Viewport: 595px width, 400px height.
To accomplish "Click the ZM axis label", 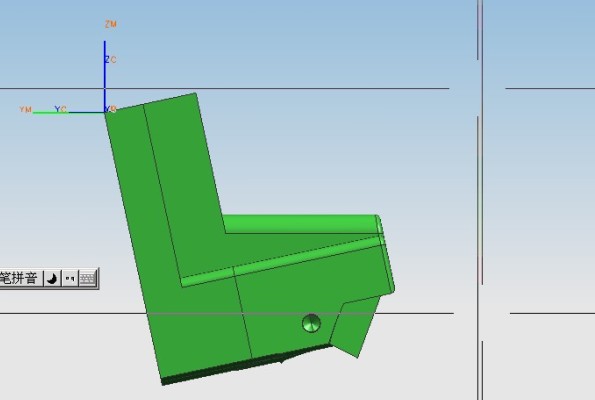I will point(111,24).
